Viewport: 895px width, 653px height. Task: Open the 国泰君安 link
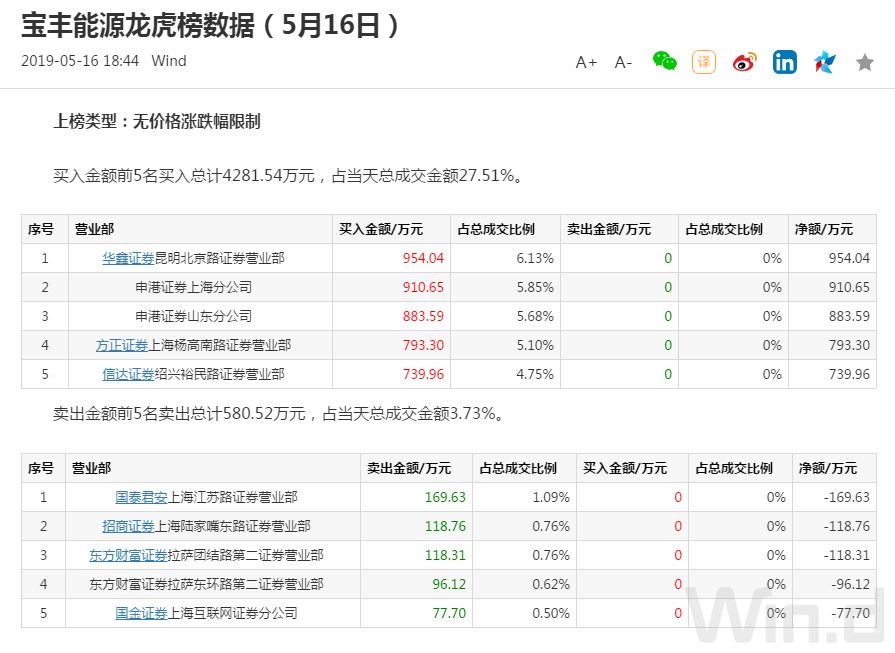(142, 497)
